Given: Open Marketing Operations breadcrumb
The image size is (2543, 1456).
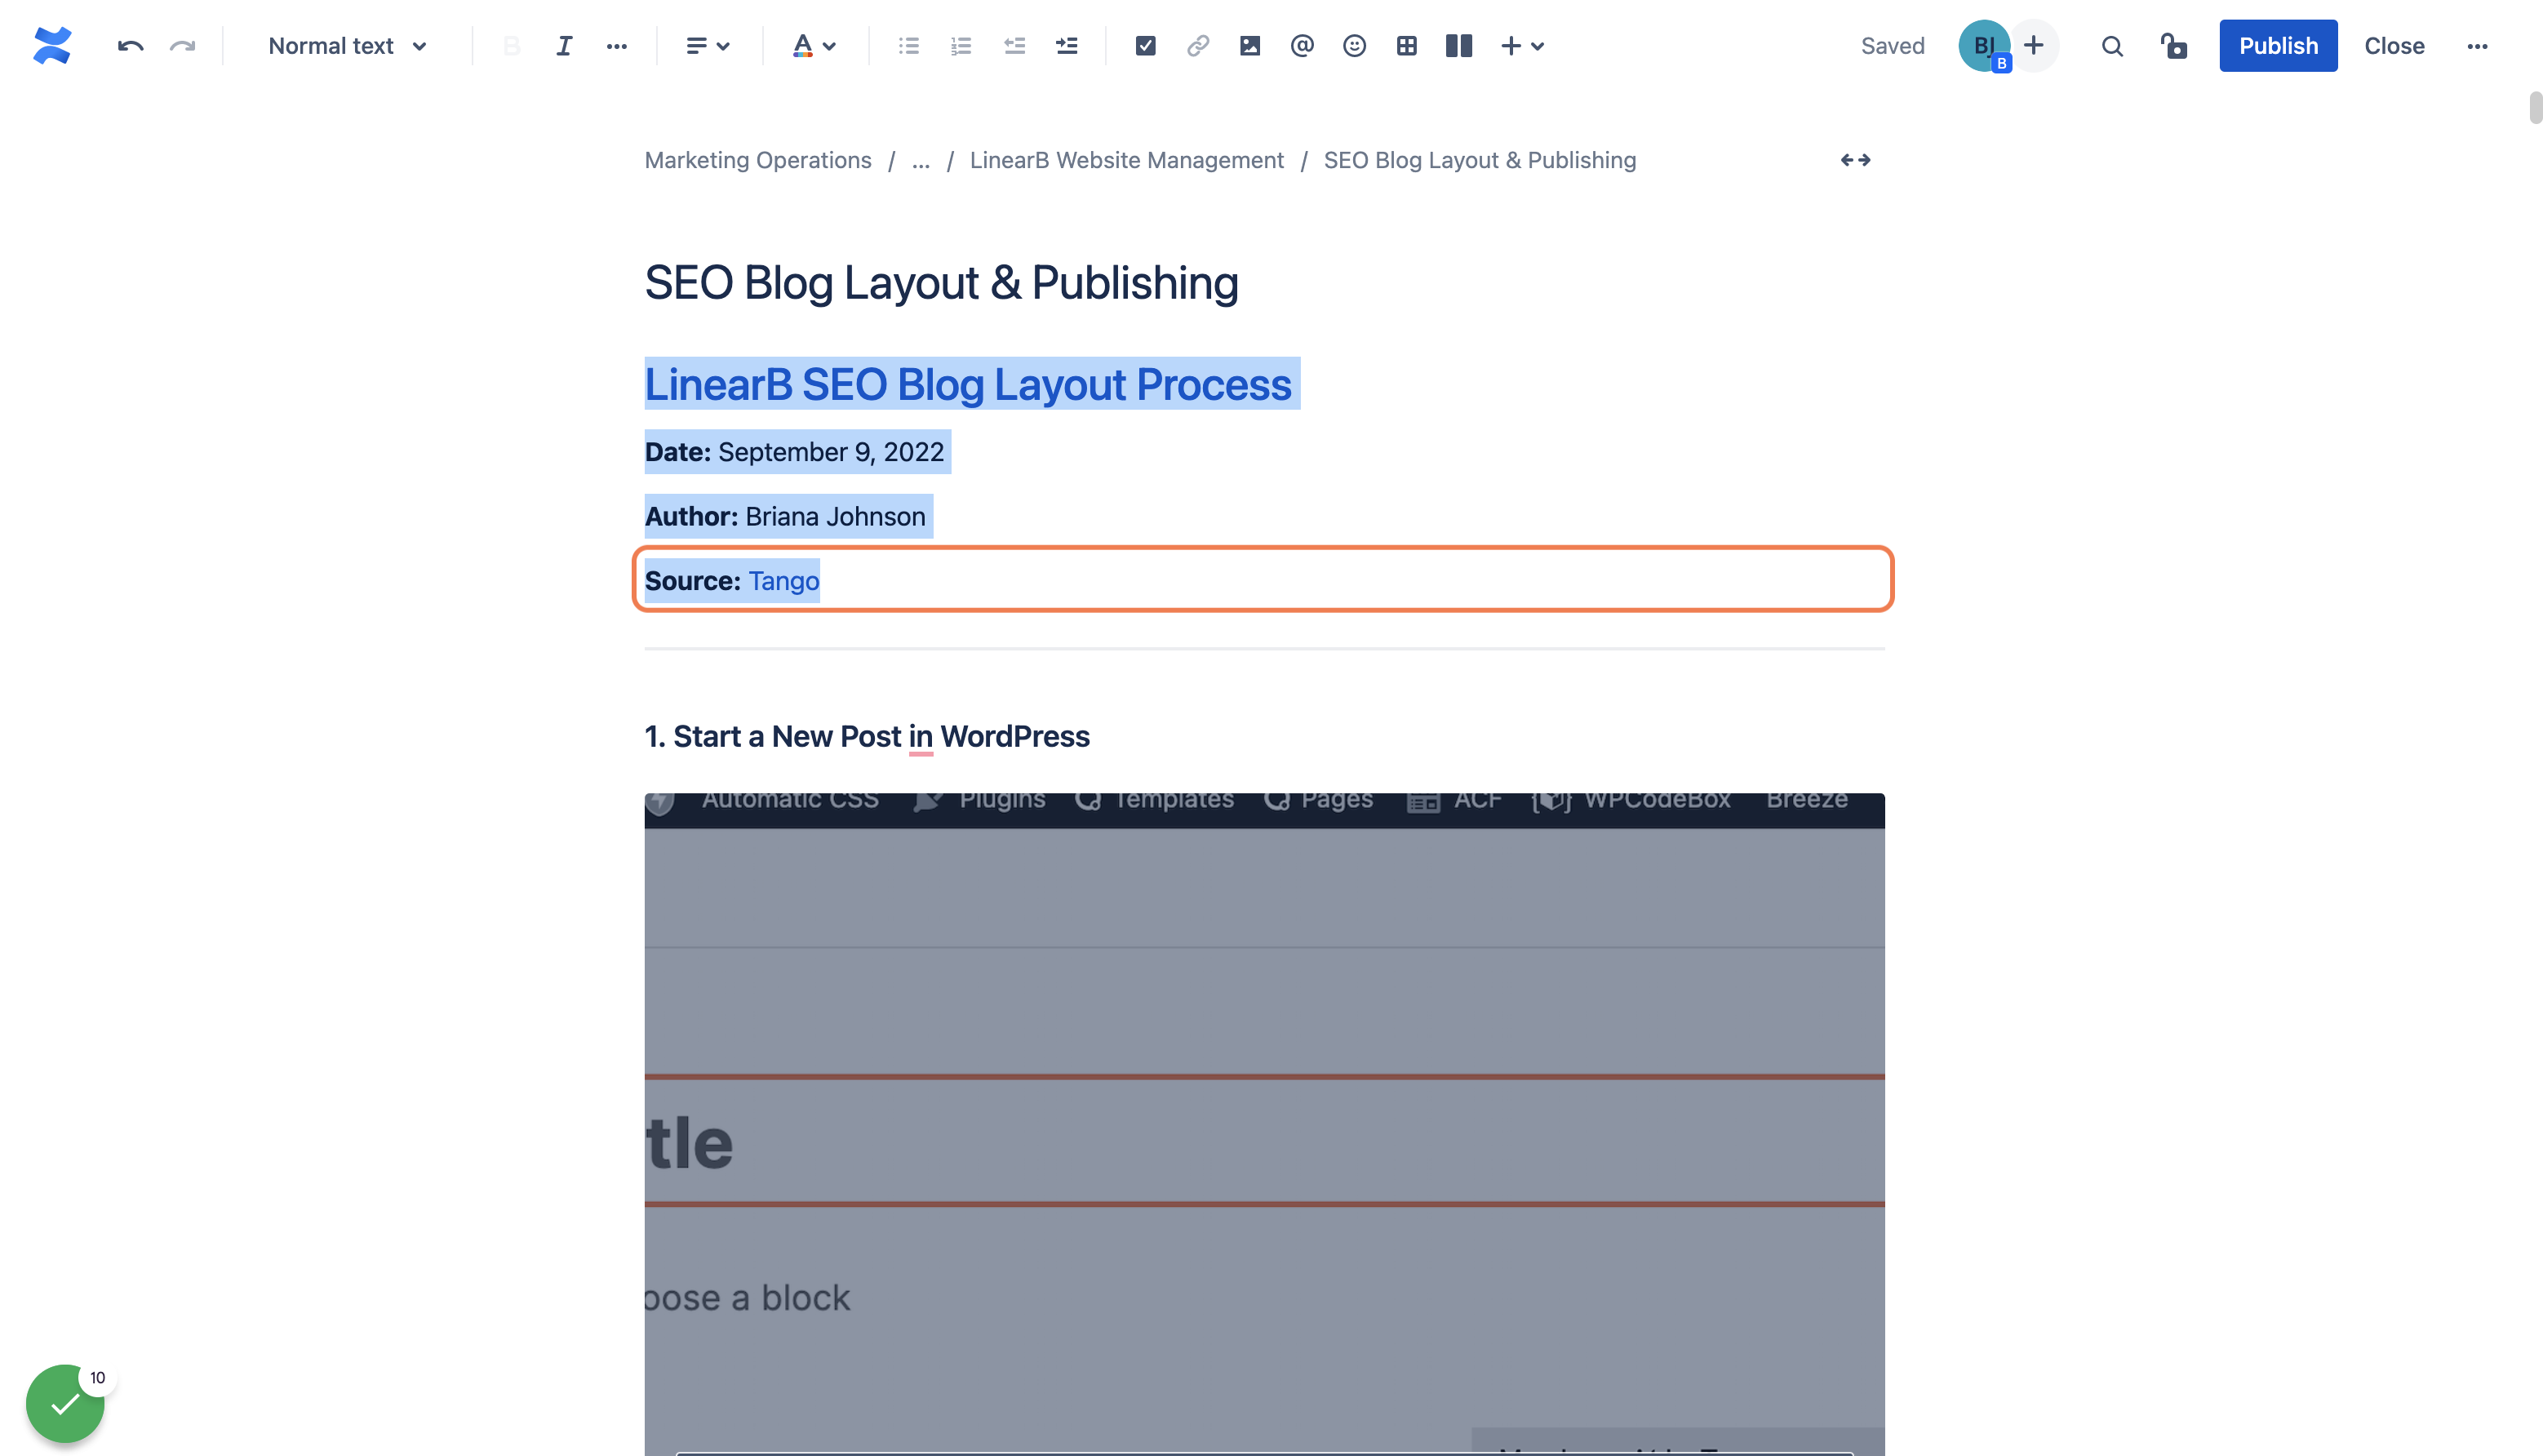Looking at the screenshot, I should (x=758, y=160).
